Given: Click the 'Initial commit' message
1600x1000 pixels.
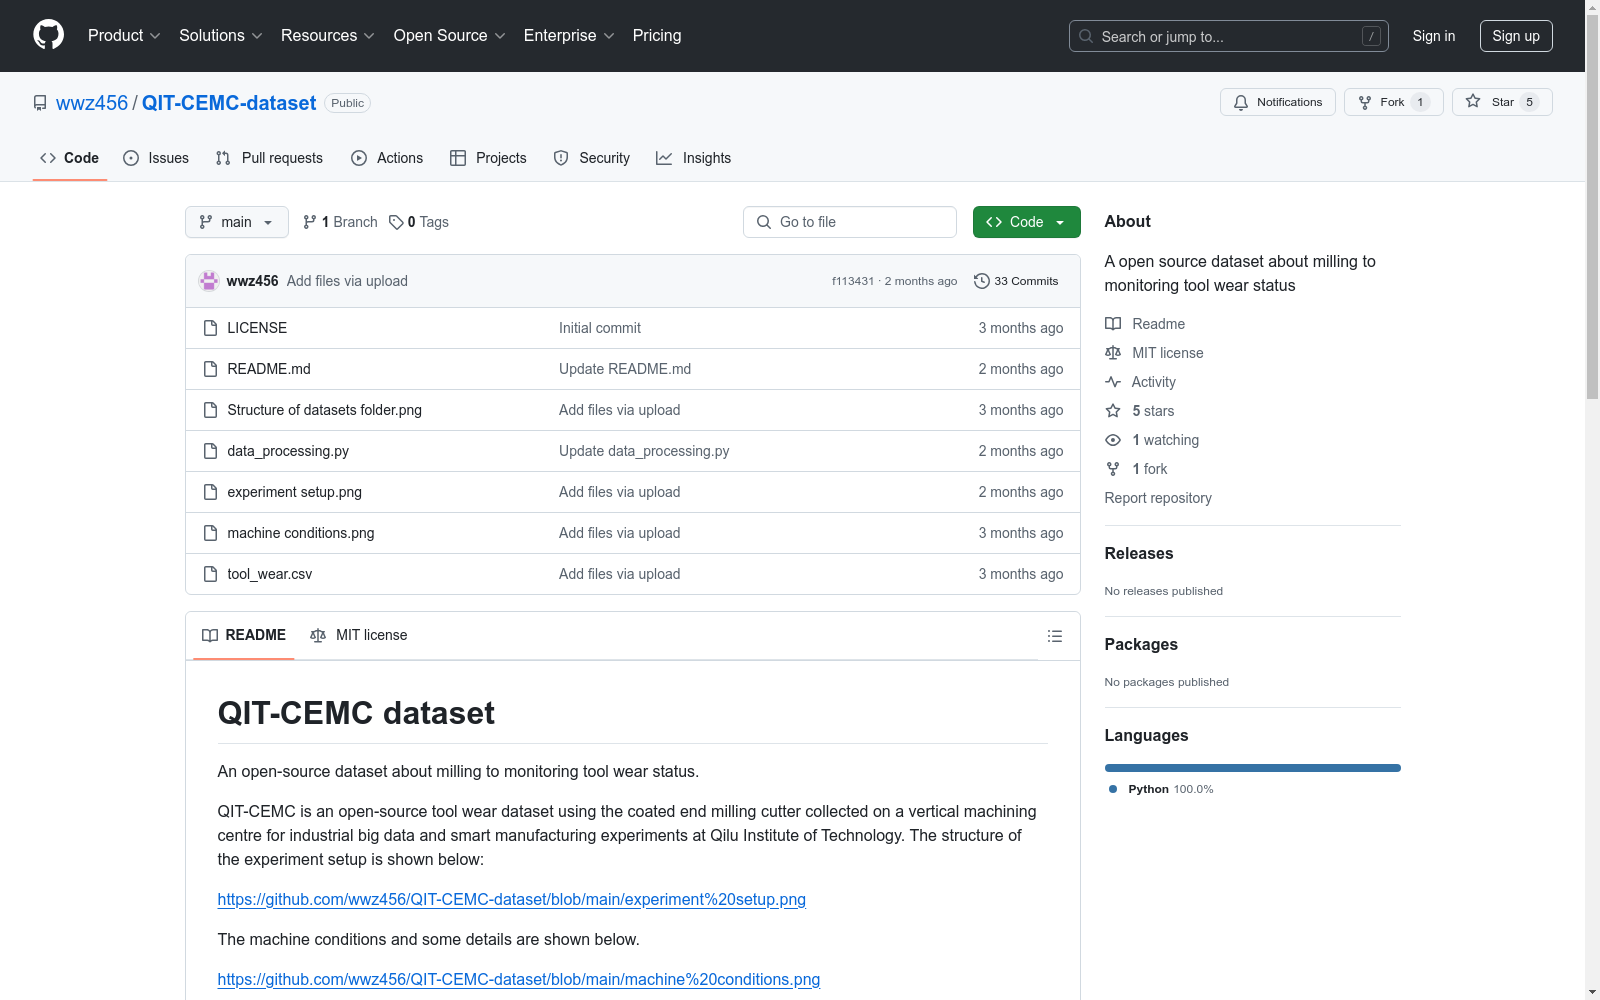Looking at the screenshot, I should click(x=600, y=328).
